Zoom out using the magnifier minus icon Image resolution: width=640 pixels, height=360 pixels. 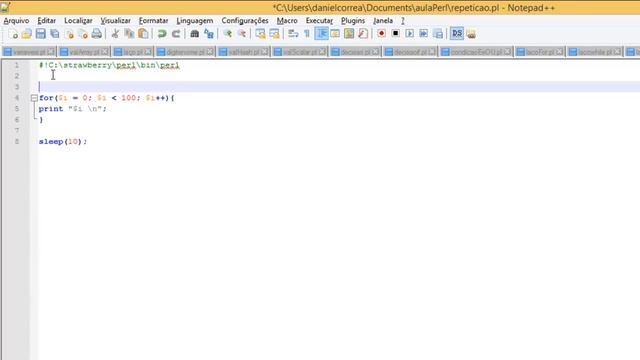point(242,34)
